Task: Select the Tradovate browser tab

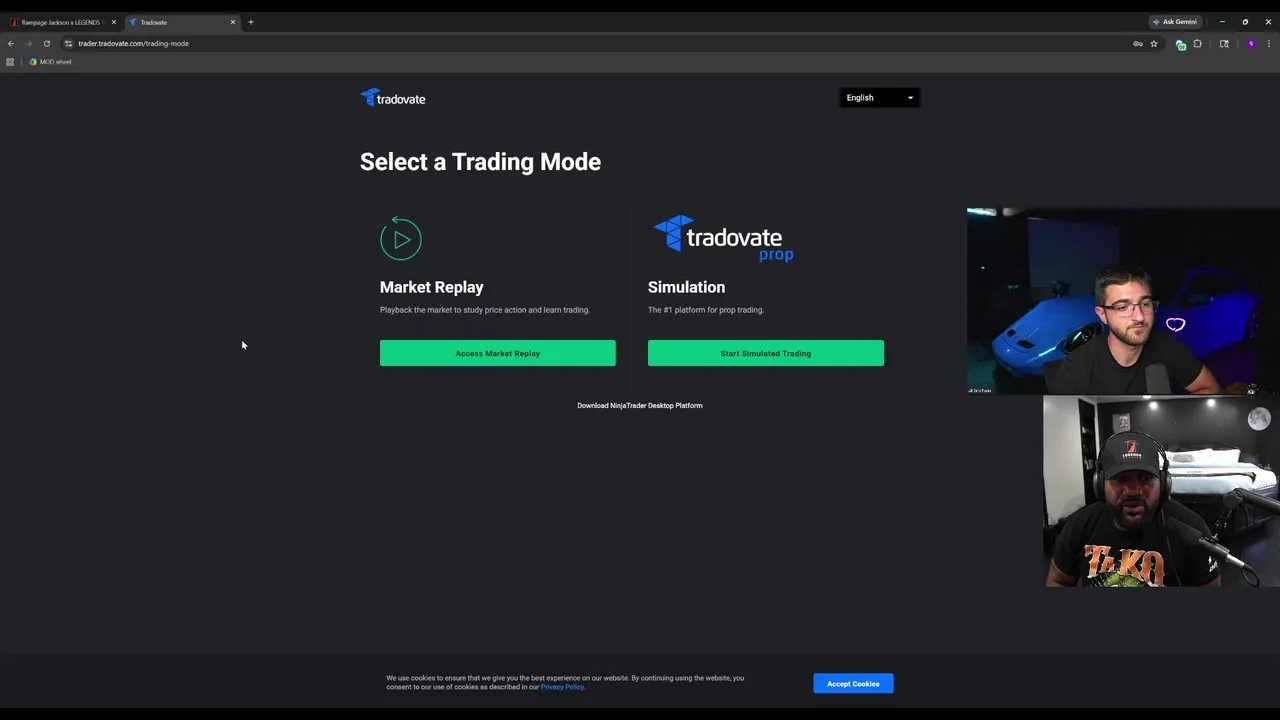Action: 182,22
